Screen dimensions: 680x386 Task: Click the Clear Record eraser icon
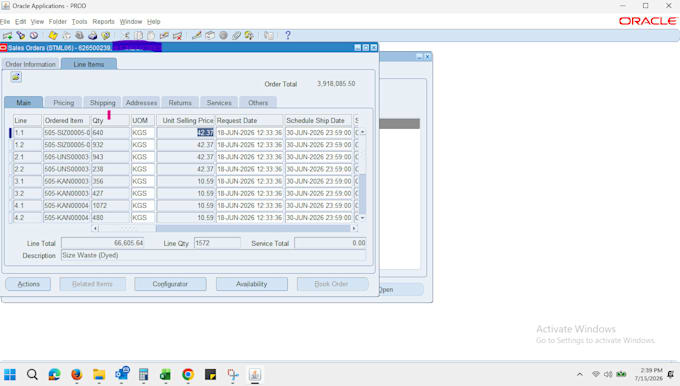(164, 36)
